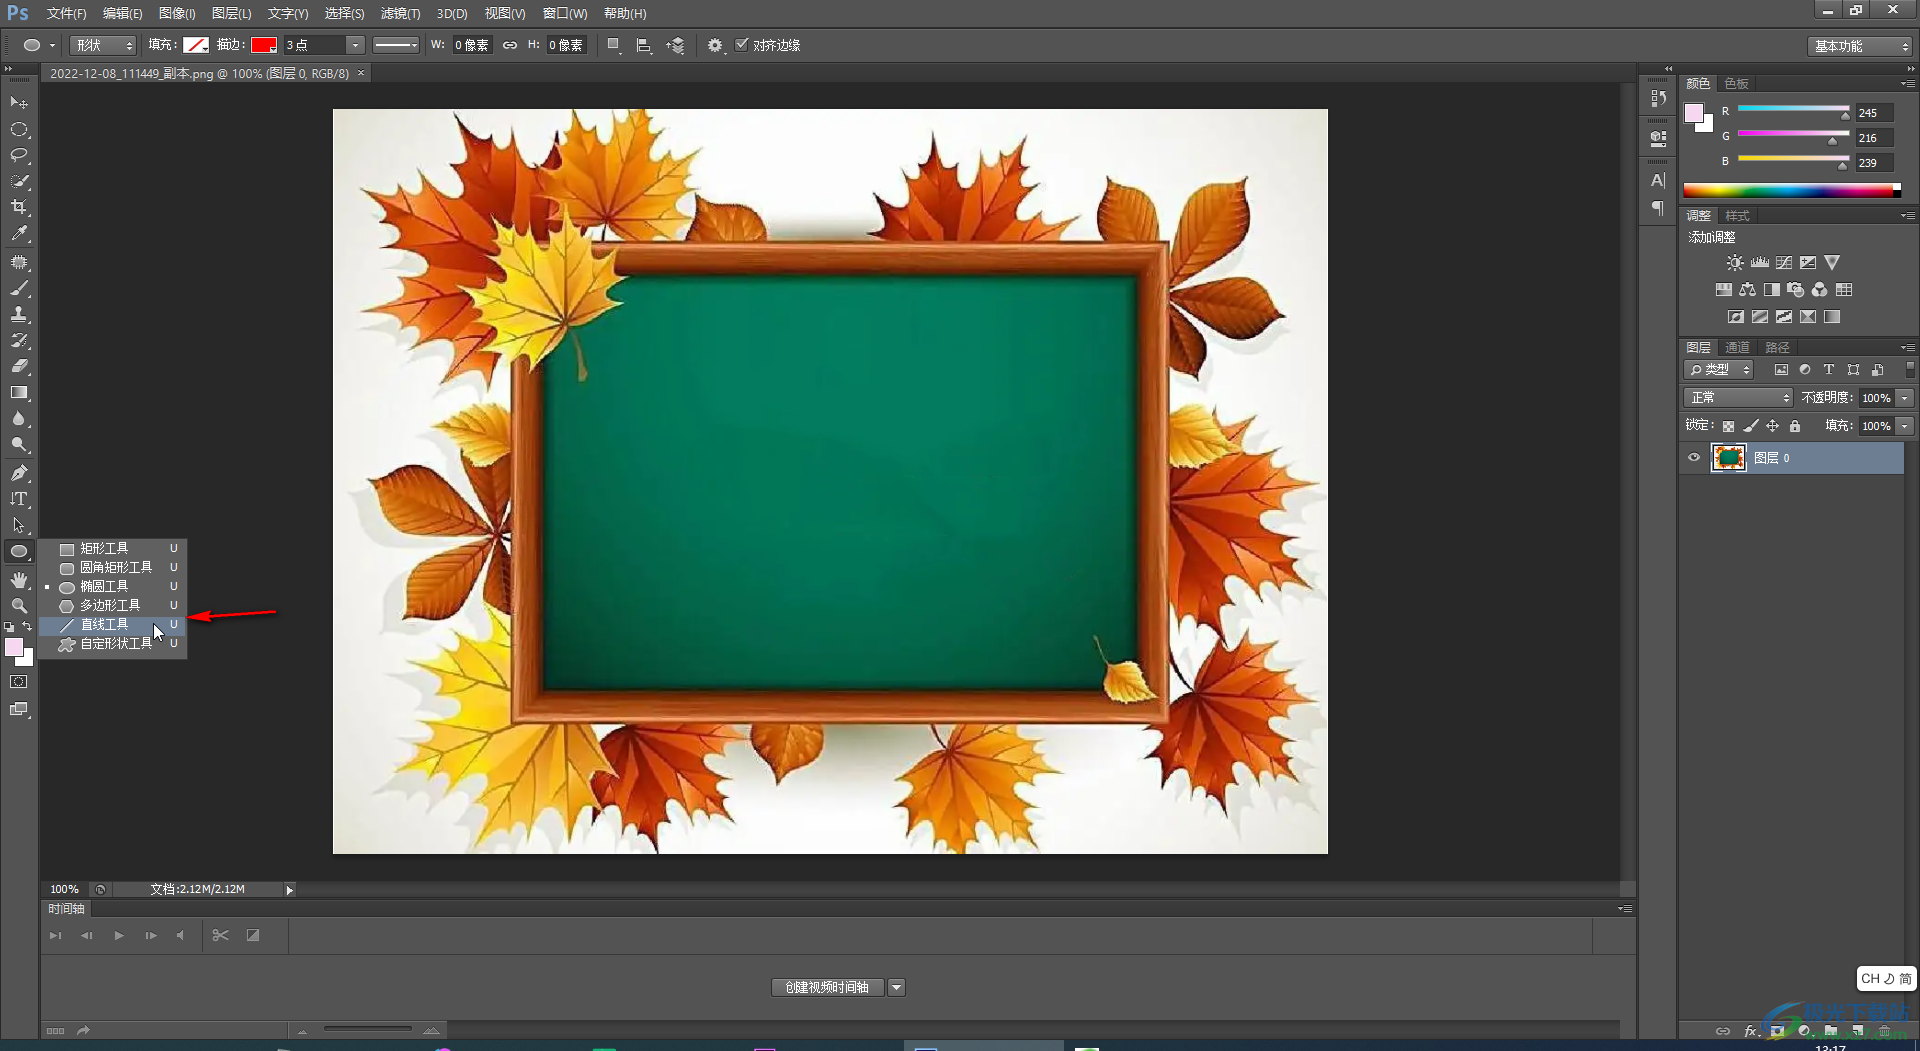
Task: Click the 创建视频时间轴 button
Action: 827,987
